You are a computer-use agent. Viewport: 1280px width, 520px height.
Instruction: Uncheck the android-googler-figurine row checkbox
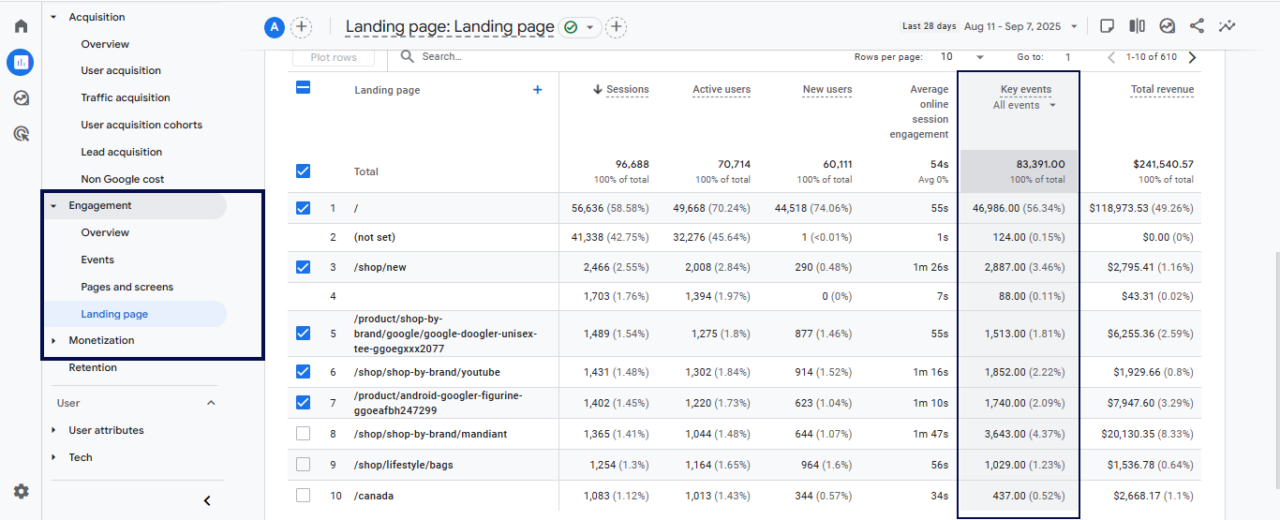point(303,403)
